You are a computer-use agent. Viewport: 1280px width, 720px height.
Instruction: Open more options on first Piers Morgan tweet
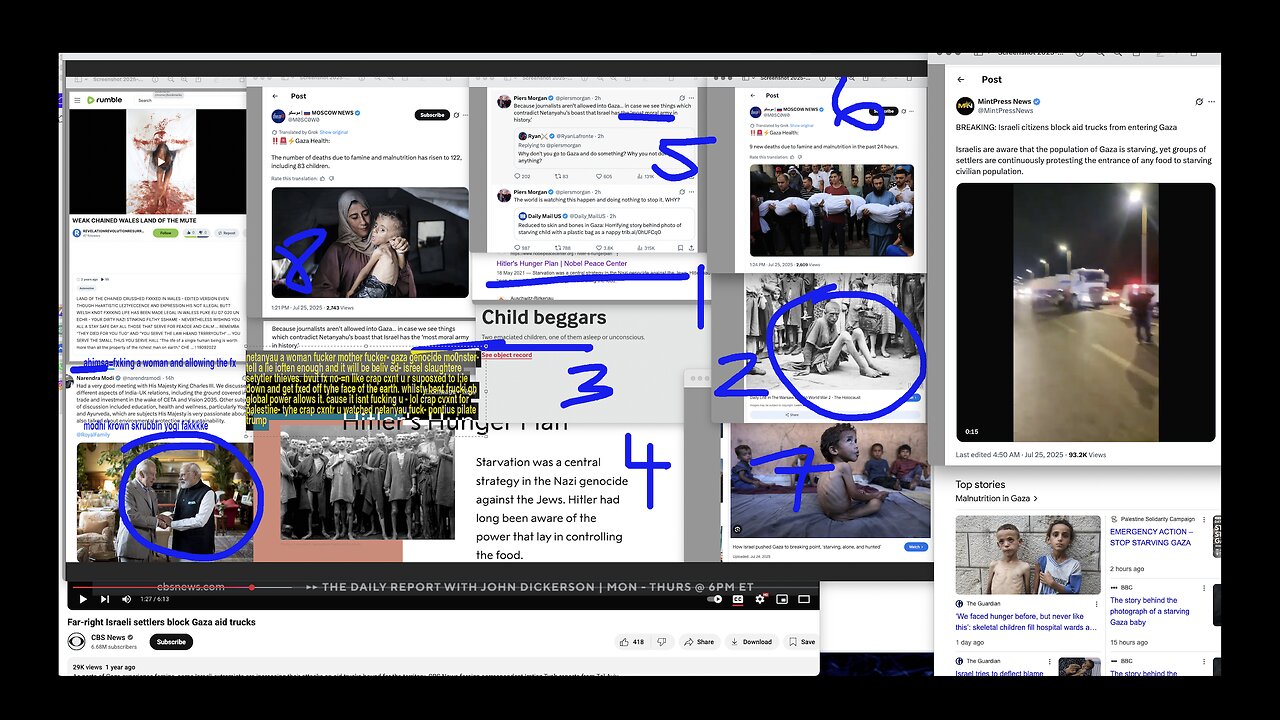pos(692,99)
